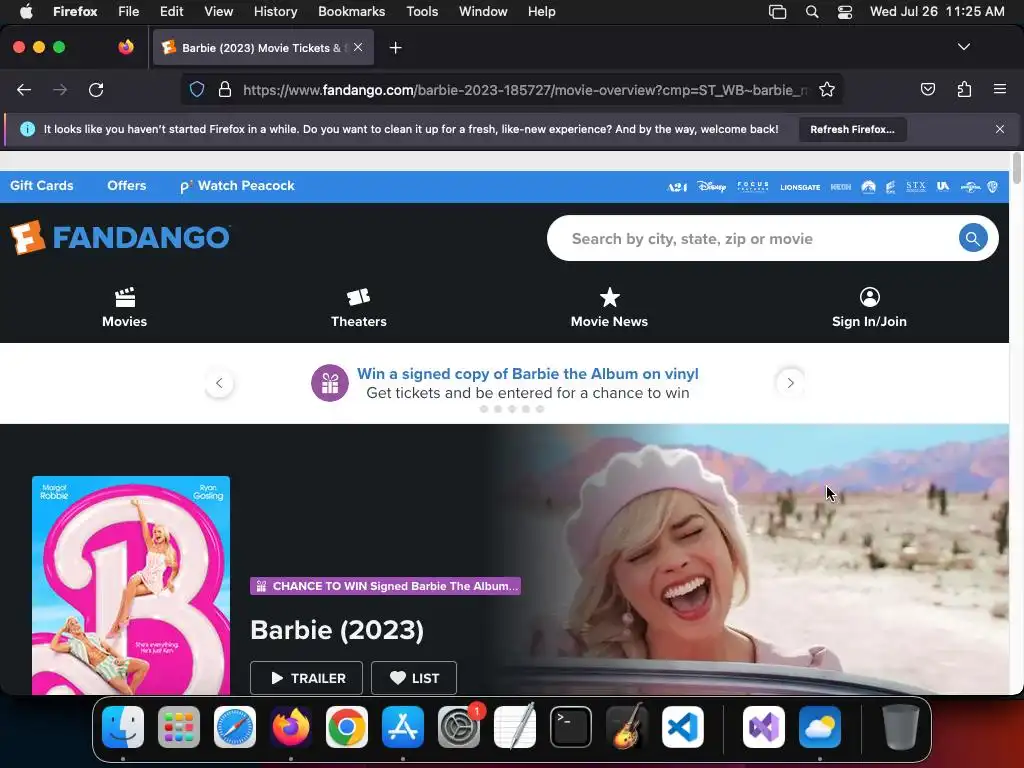
Task: Click the page vertical scrollbar thumb
Action: point(1016,168)
